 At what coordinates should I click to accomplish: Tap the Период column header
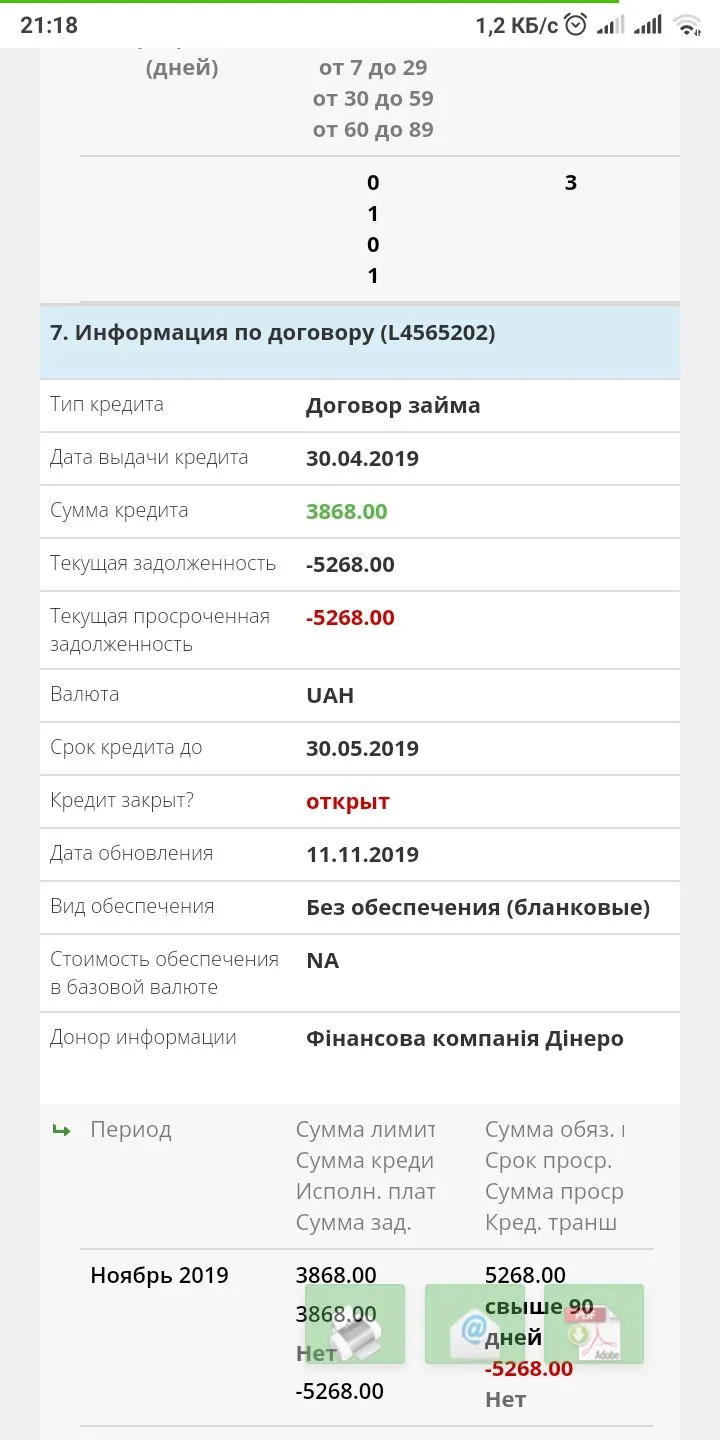(x=131, y=1130)
